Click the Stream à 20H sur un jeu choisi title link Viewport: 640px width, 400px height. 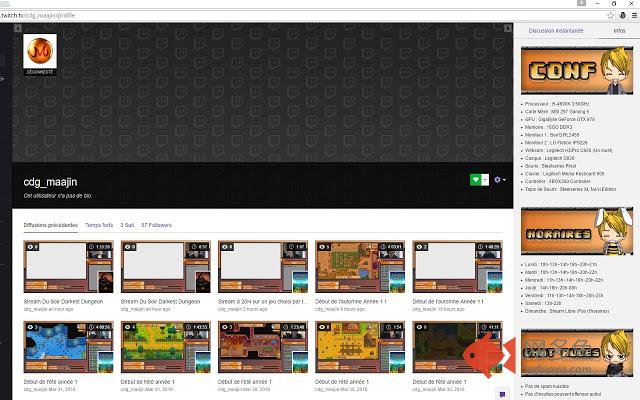click(x=263, y=302)
